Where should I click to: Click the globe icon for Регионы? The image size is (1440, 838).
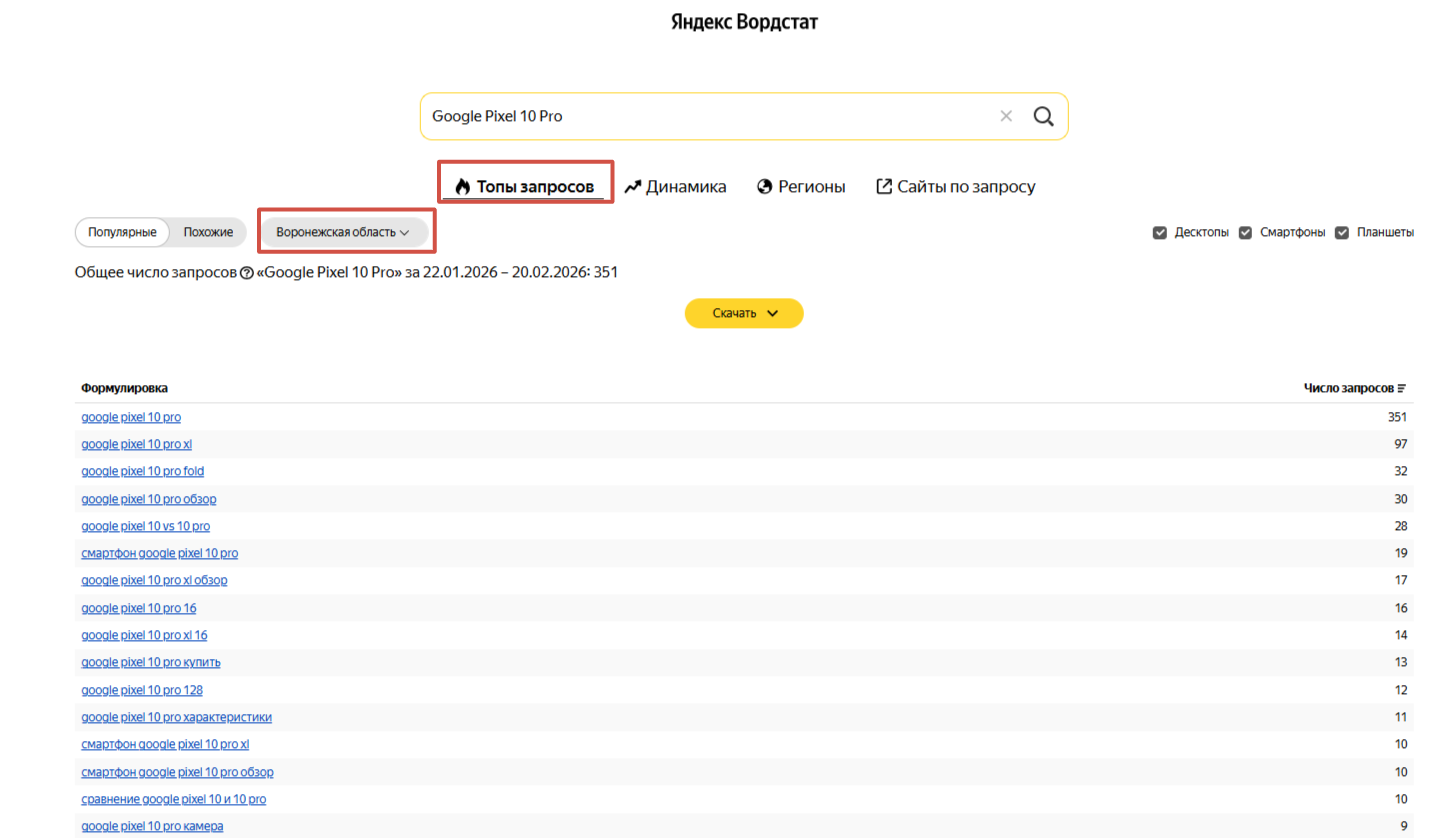766,187
